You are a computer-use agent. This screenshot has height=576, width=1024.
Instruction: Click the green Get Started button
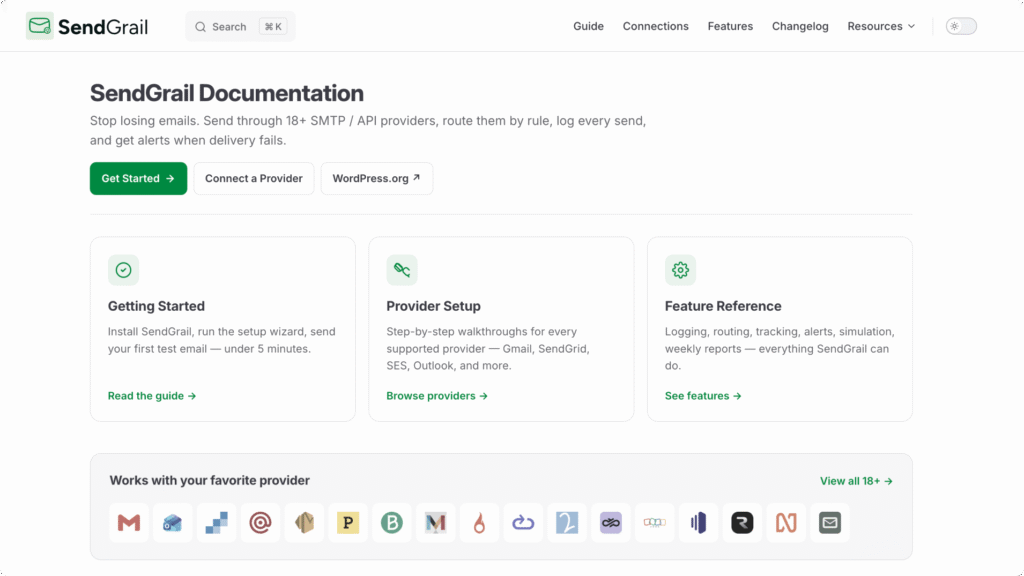138,178
